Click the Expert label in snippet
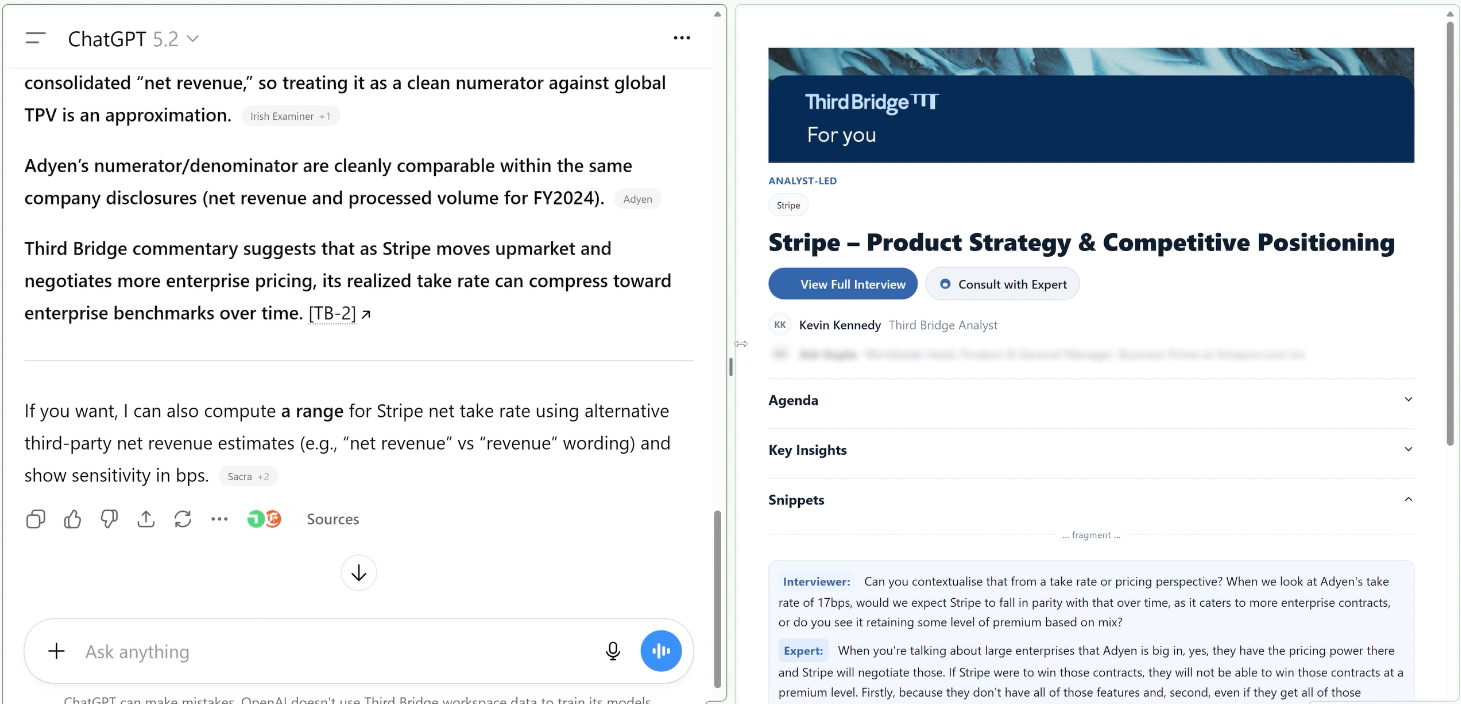Screen dimensions: 1461x704 tap(803, 651)
